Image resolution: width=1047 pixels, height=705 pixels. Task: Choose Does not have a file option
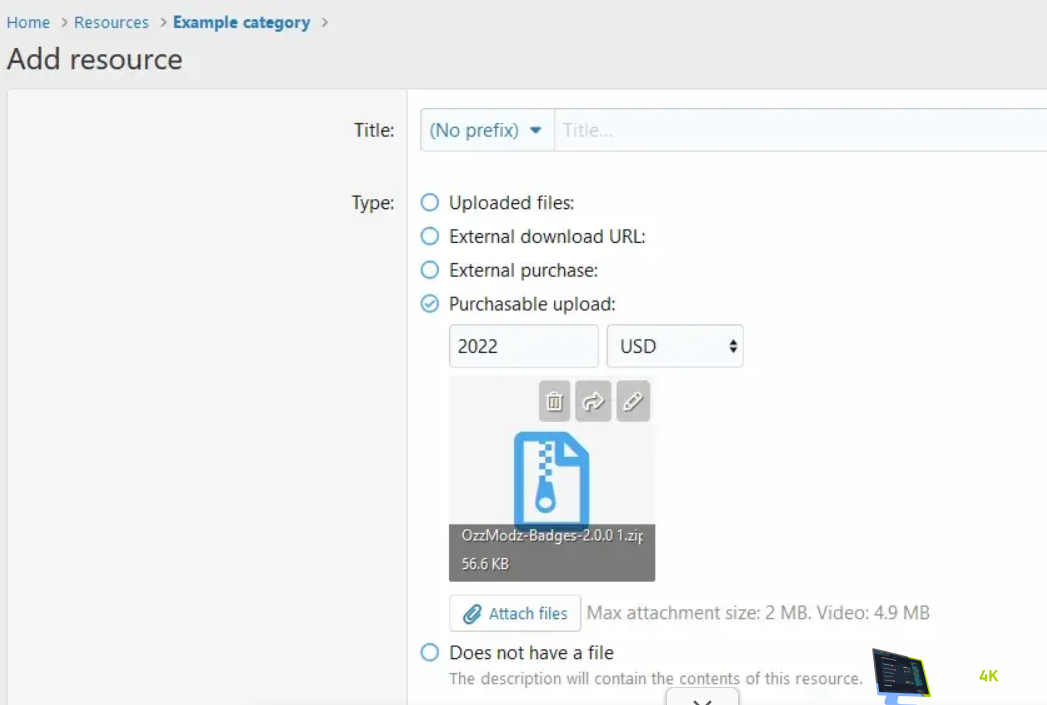click(x=430, y=653)
